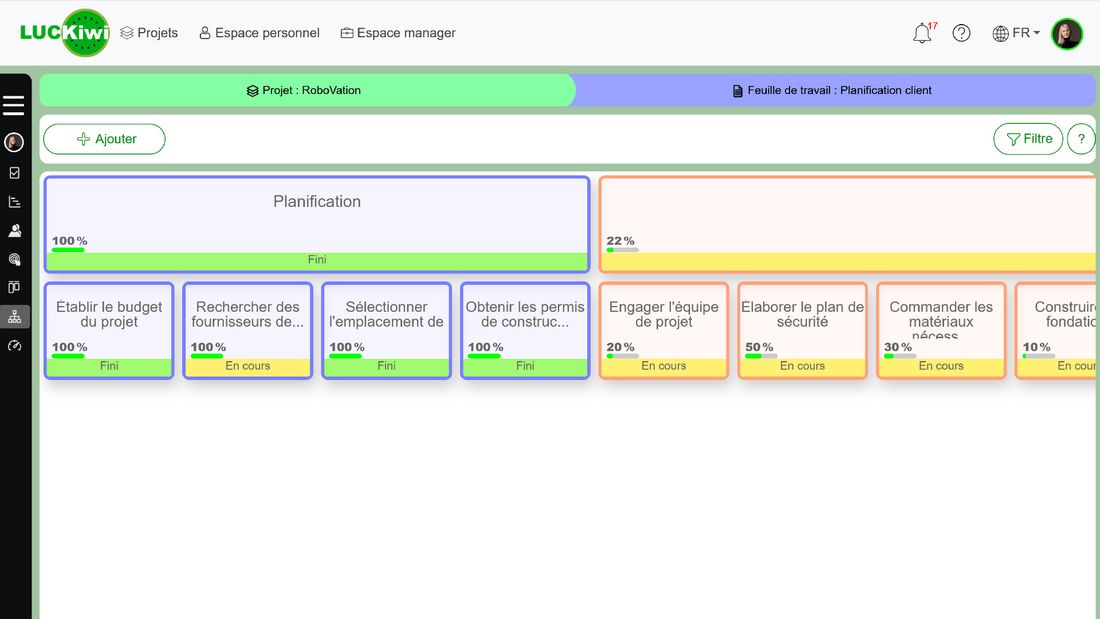
Task: Select the contacts person icon in the sidebar
Action: pyautogui.click(x=13, y=230)
